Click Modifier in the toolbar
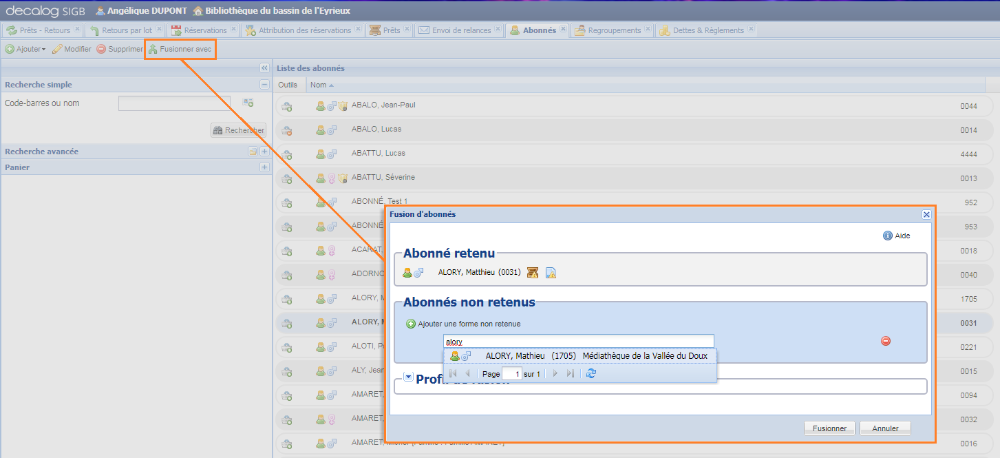The height and width of the screenshot is (458, 1000). tap(71, 48)
